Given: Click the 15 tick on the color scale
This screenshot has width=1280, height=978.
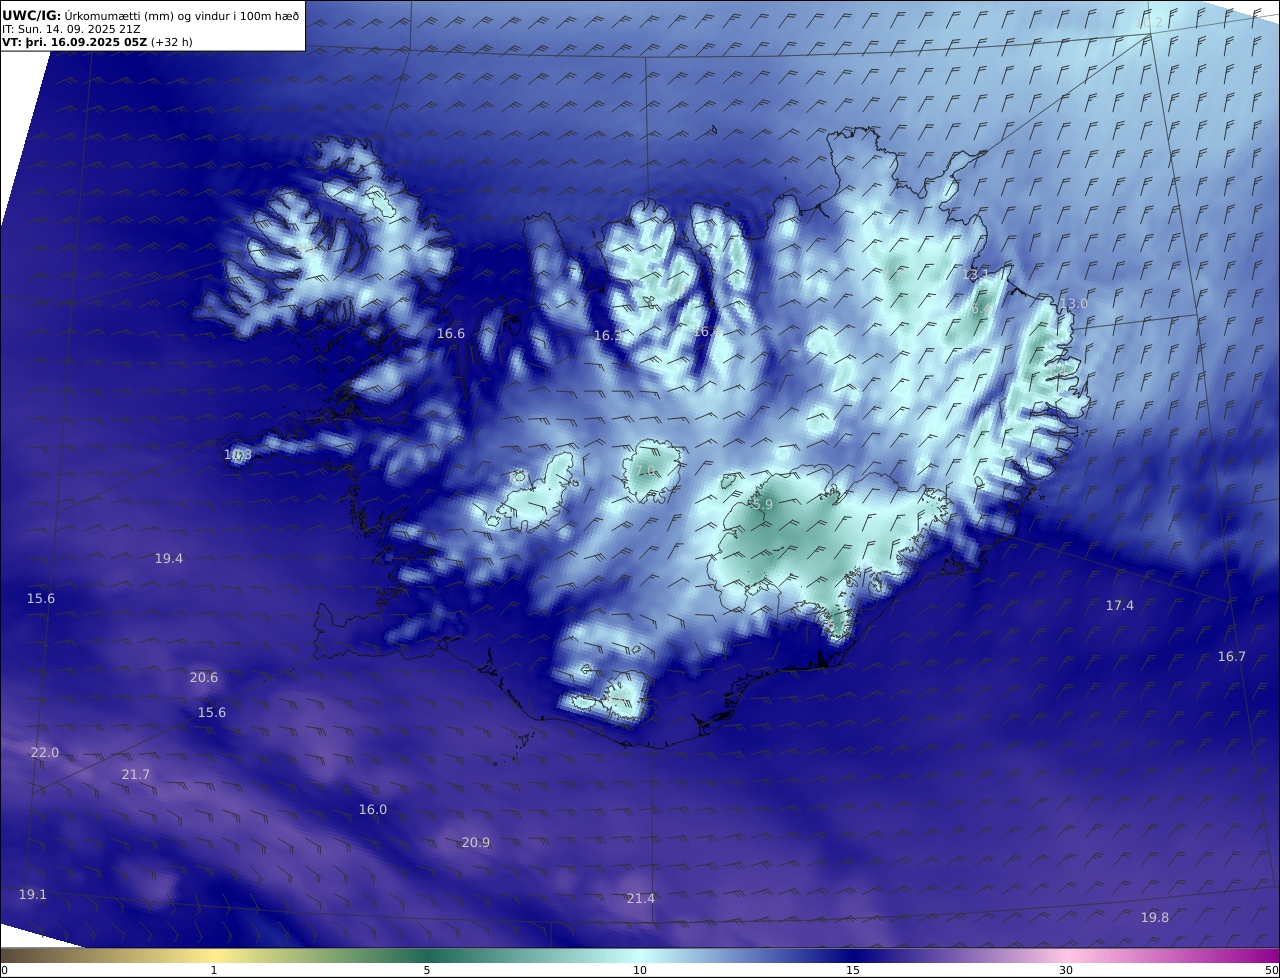Looking at the screenshot, I should [x=853, y=970].
